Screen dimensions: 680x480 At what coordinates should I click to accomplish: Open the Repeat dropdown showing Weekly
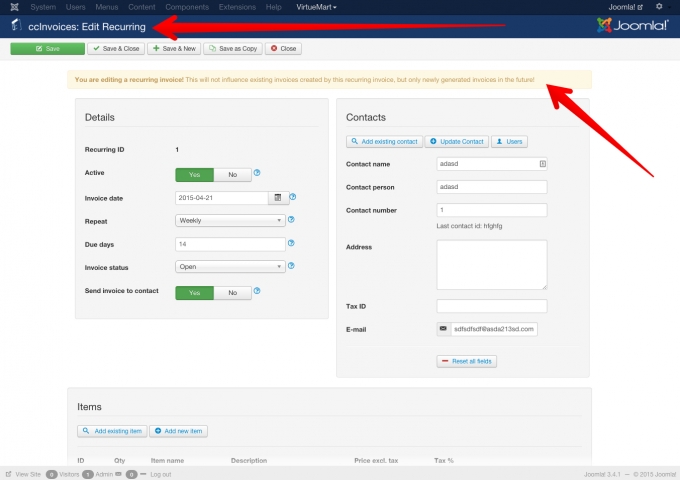pos(230,220)
